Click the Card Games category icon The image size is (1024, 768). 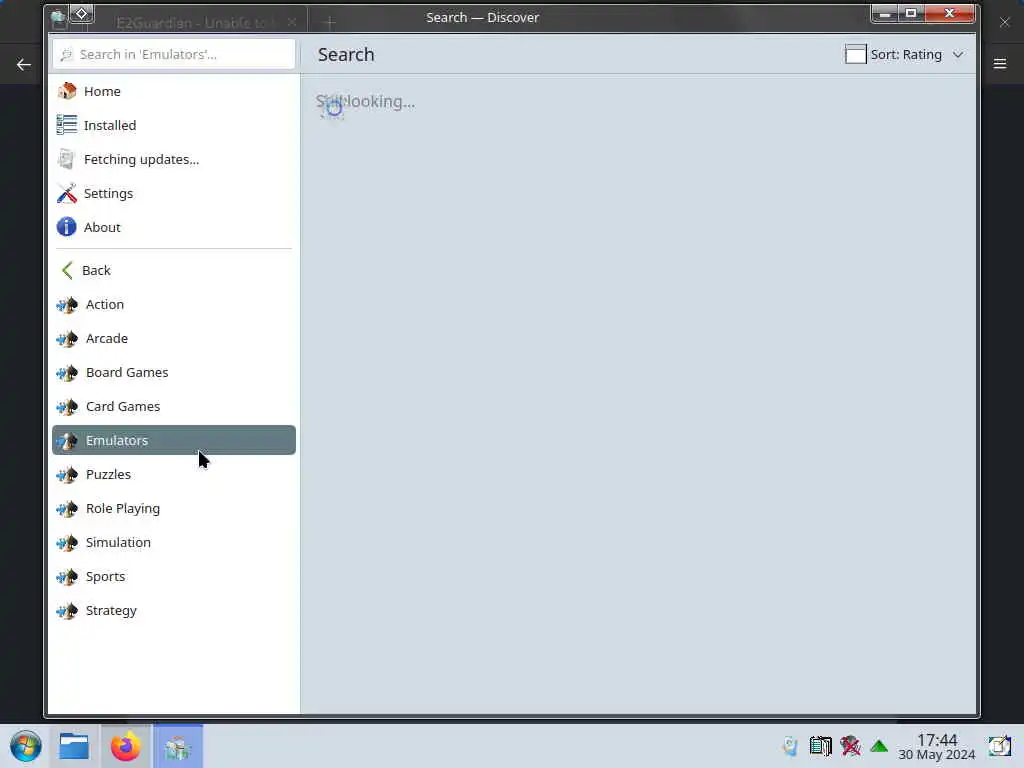click(x=67, y=407)
